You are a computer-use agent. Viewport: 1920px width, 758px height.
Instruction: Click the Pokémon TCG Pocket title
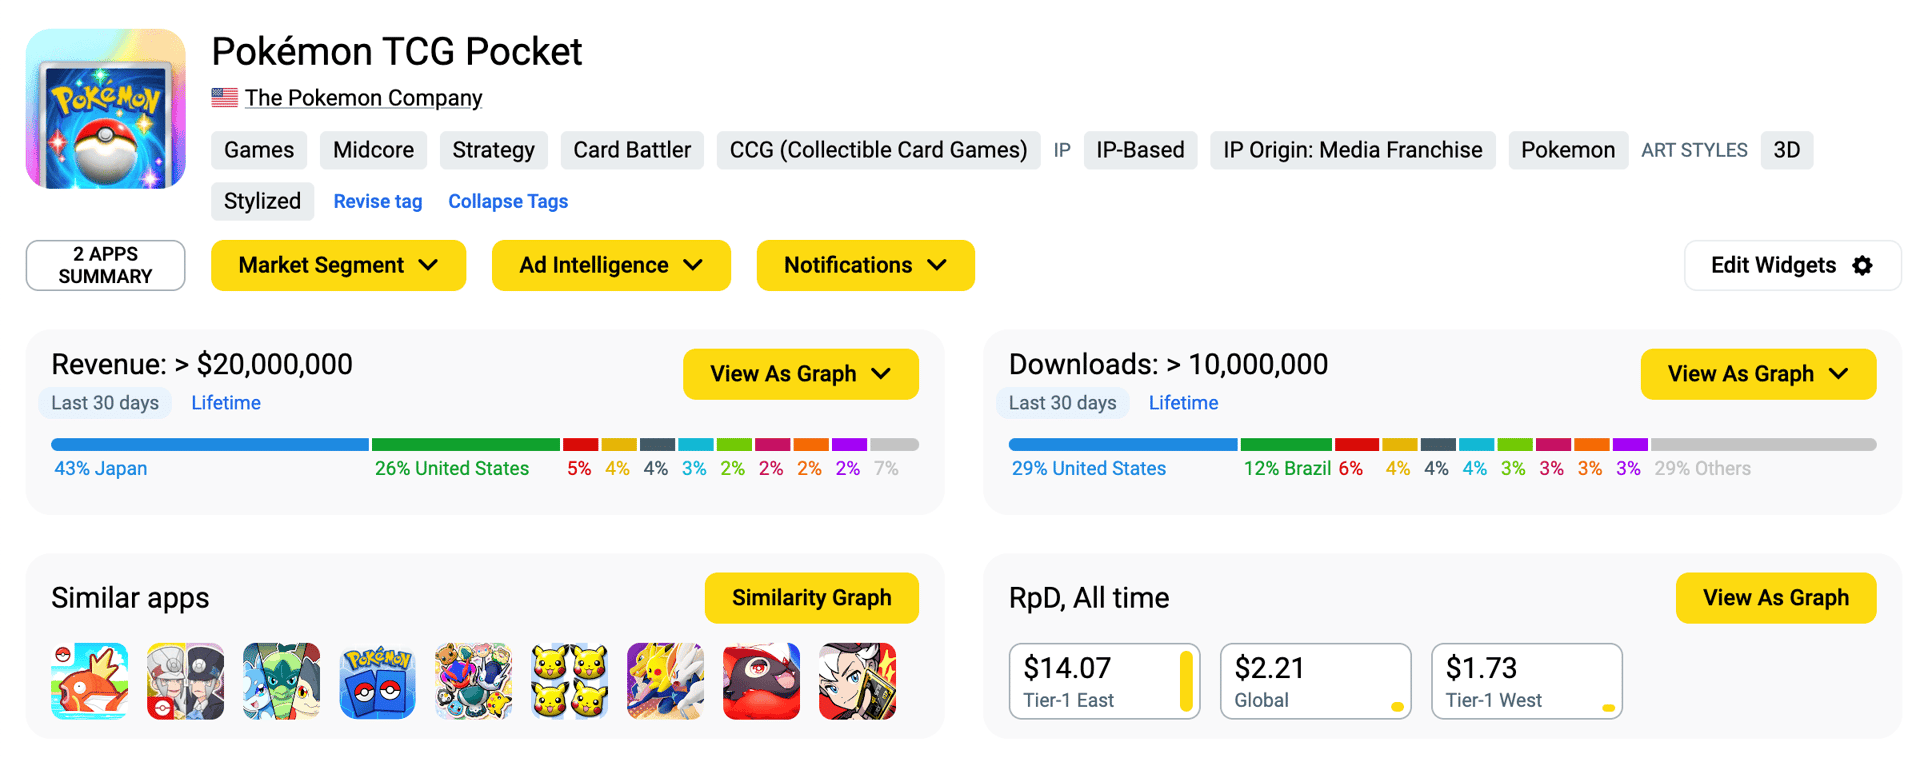coord(396,51)
